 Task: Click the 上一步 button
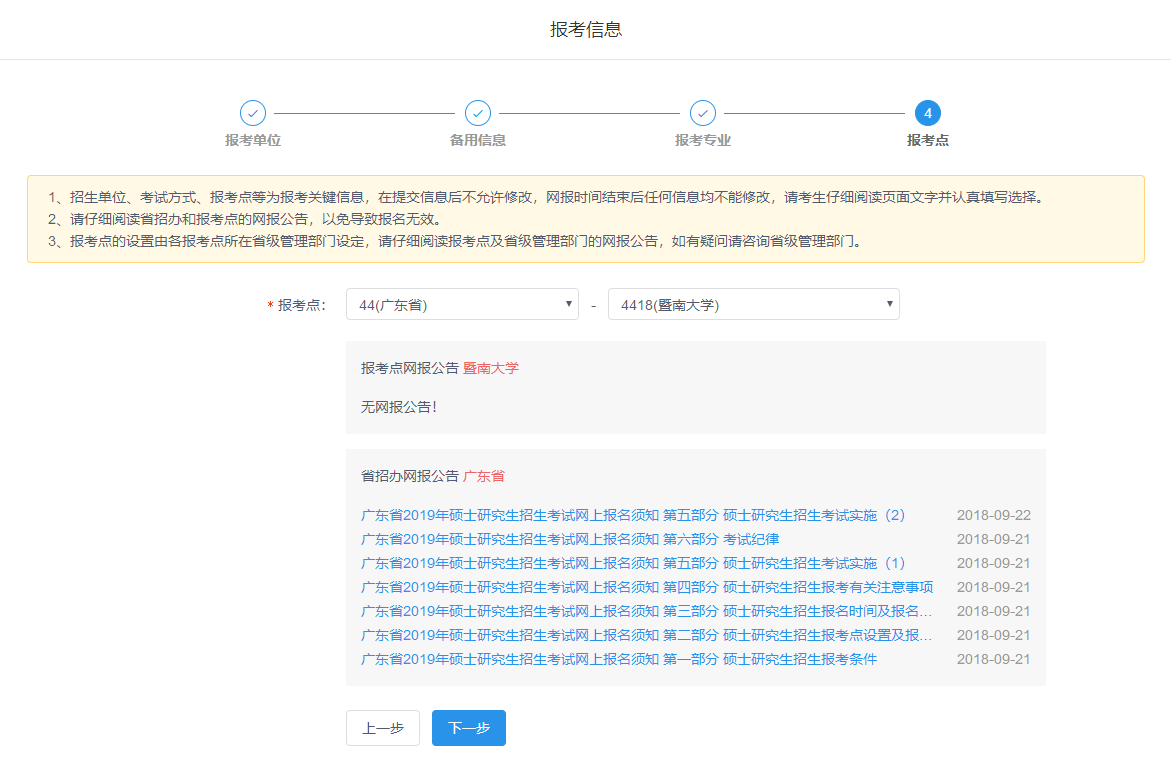pos(382,728)
